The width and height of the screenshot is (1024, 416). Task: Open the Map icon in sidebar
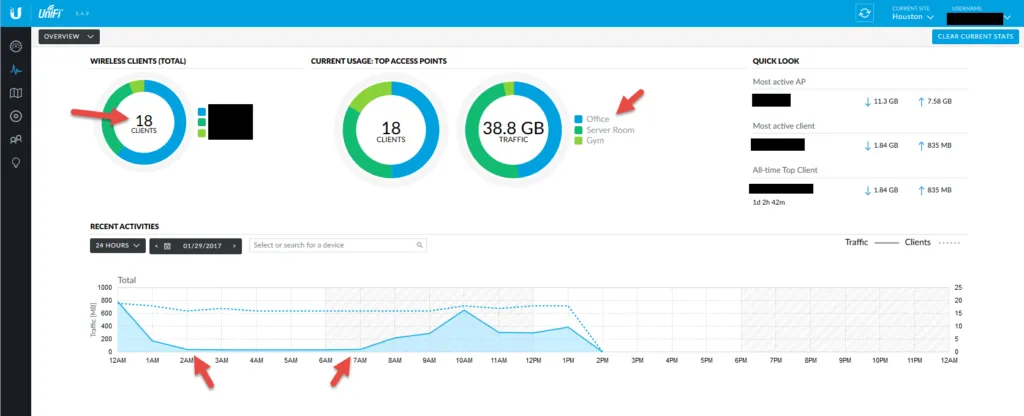(15, 93)
